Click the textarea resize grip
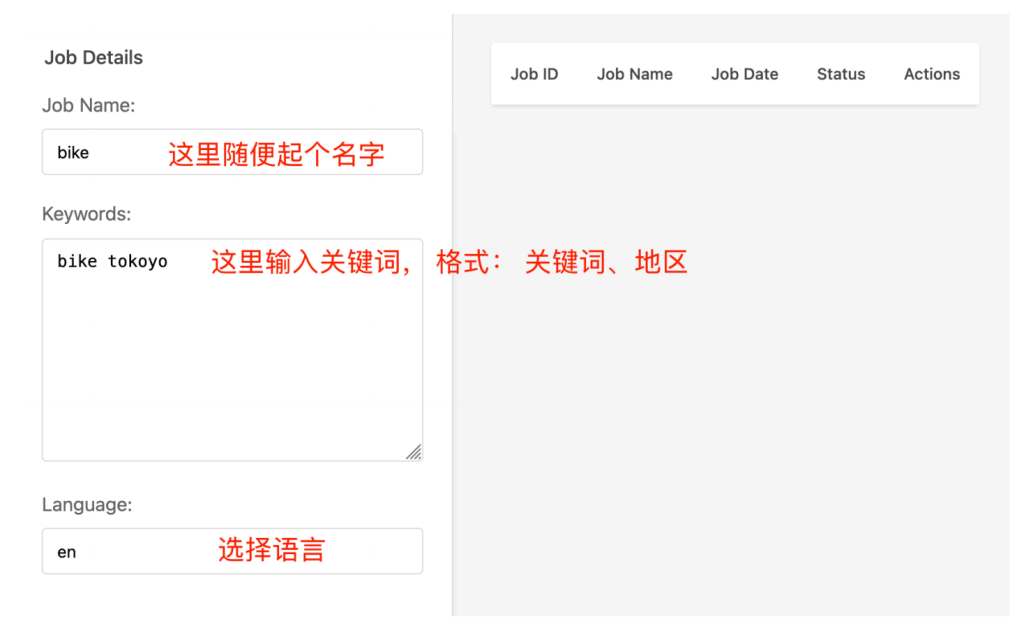This screenshot has height=642, width=1024. pos(414,452)
